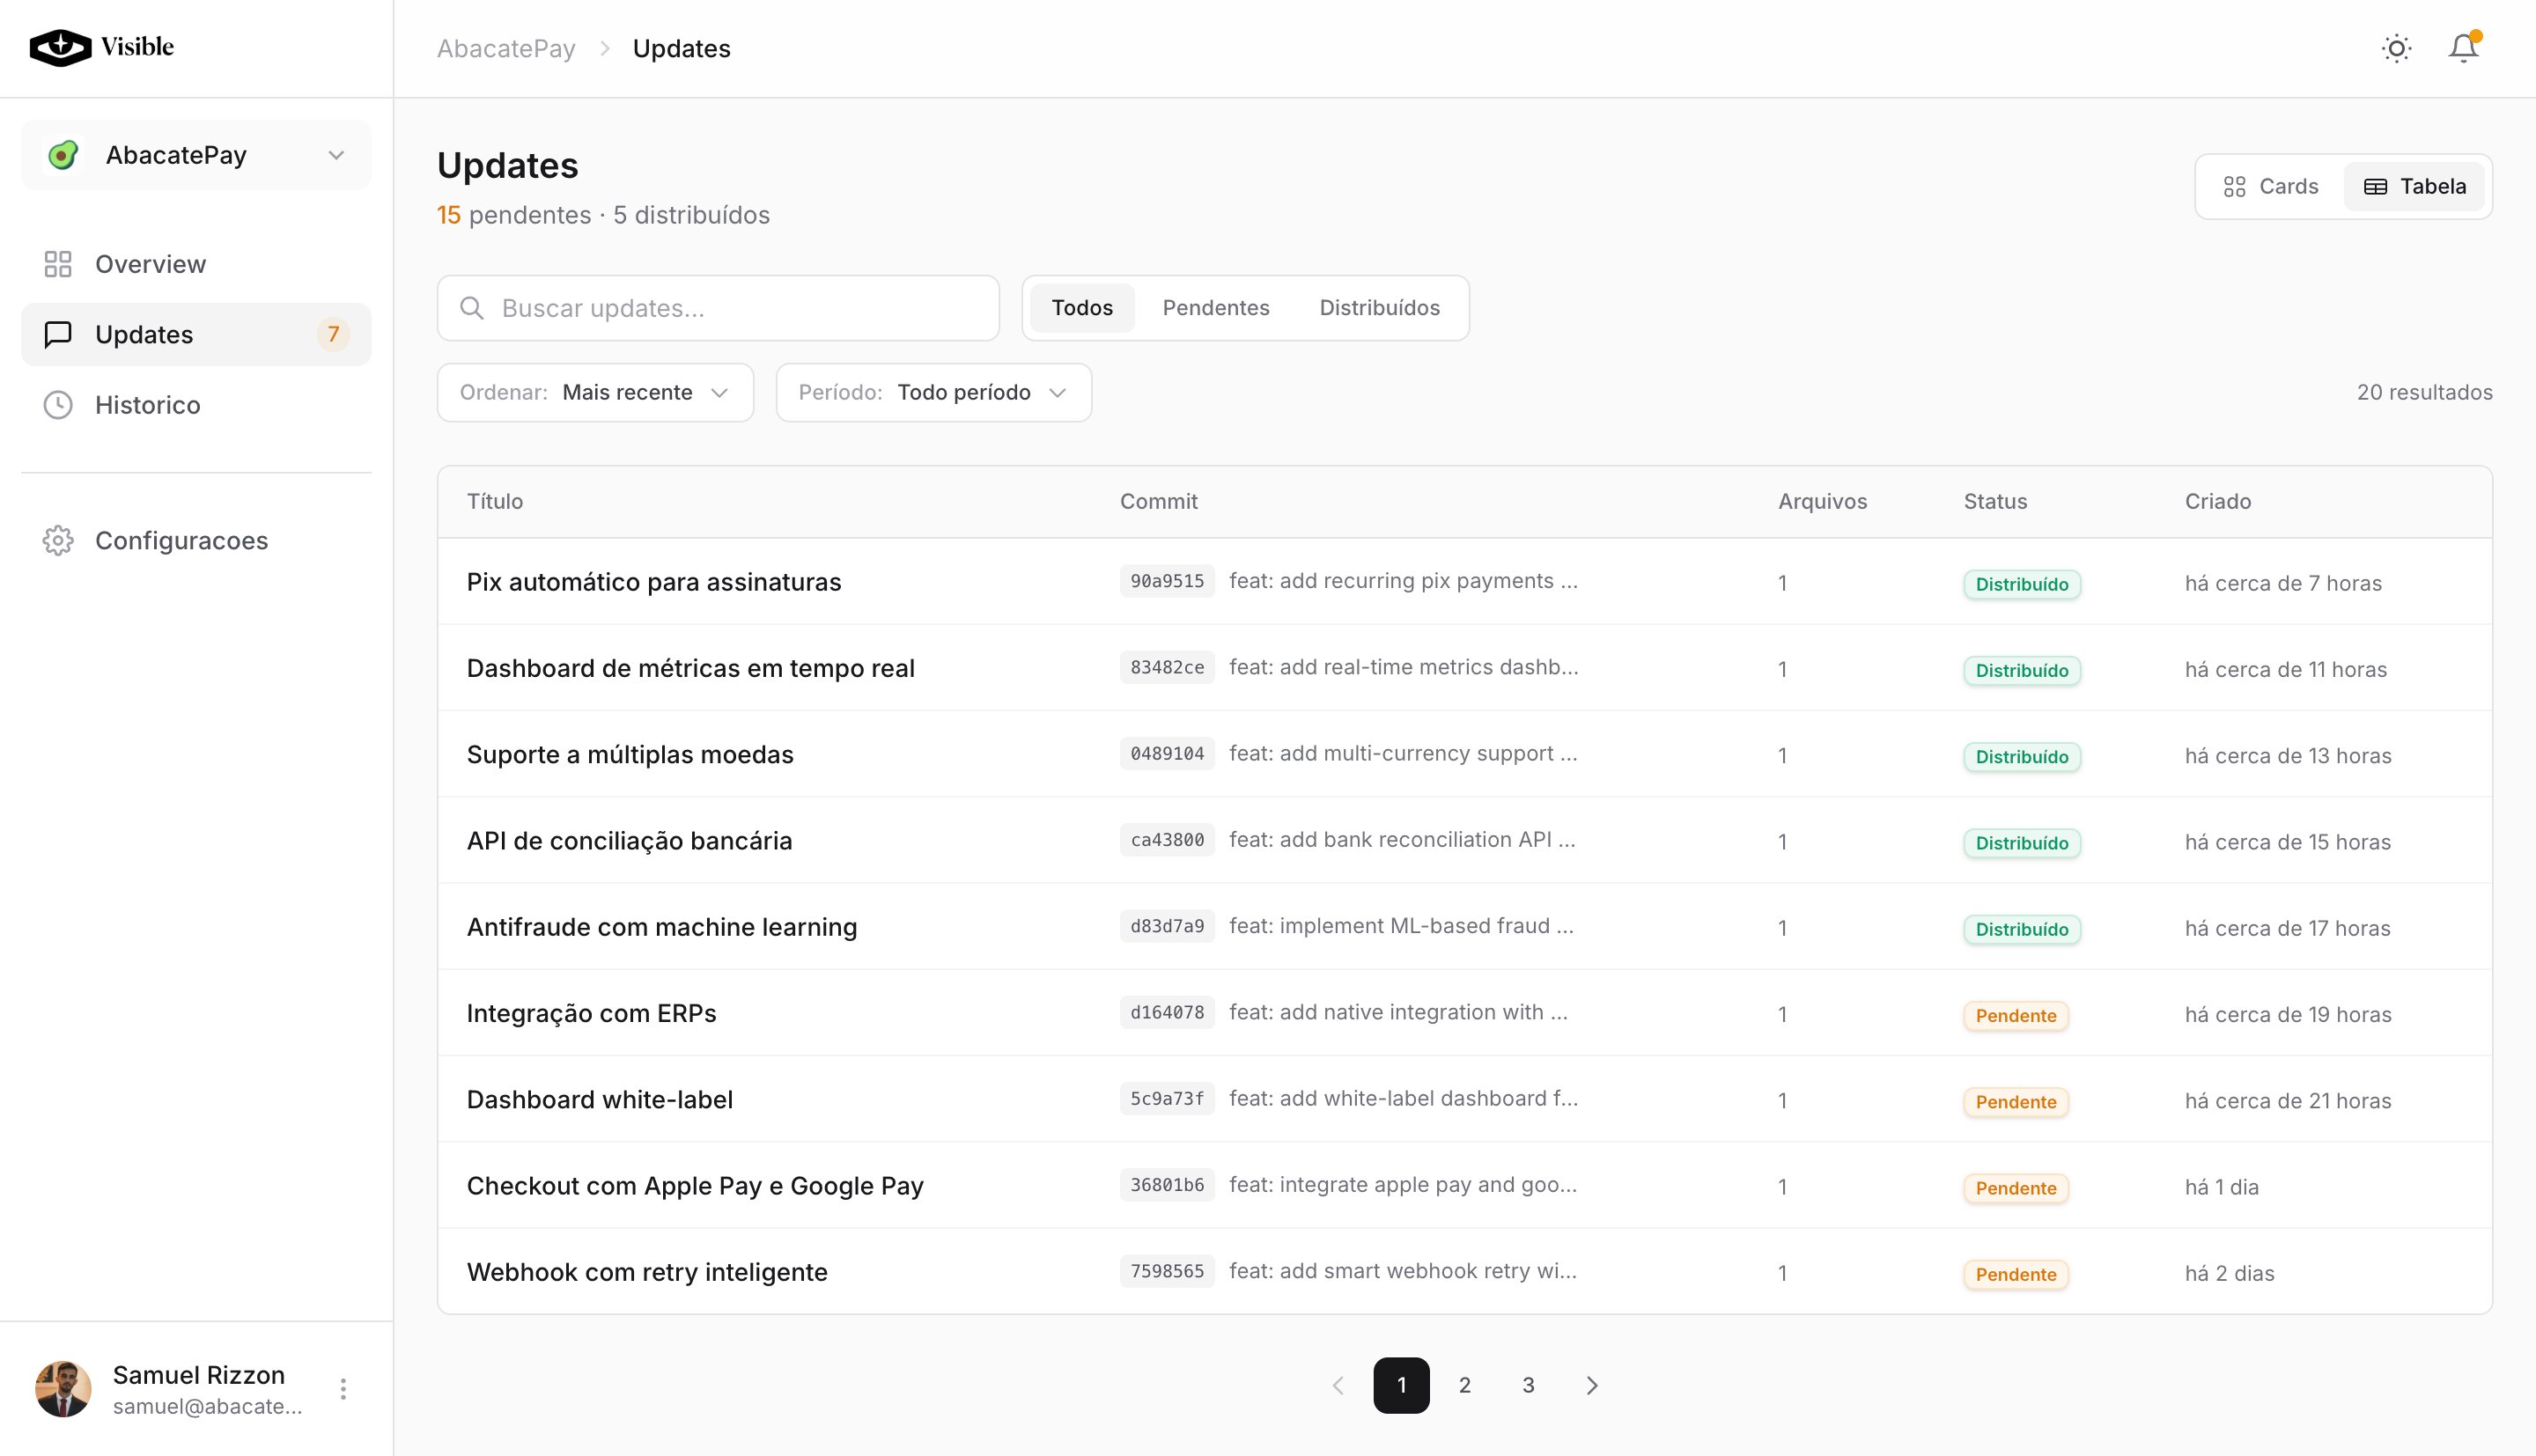The width and height of the screenshot is (2536, 1456).
Task: Click the Updates chat bubble icon
Action: pos(58,334)
